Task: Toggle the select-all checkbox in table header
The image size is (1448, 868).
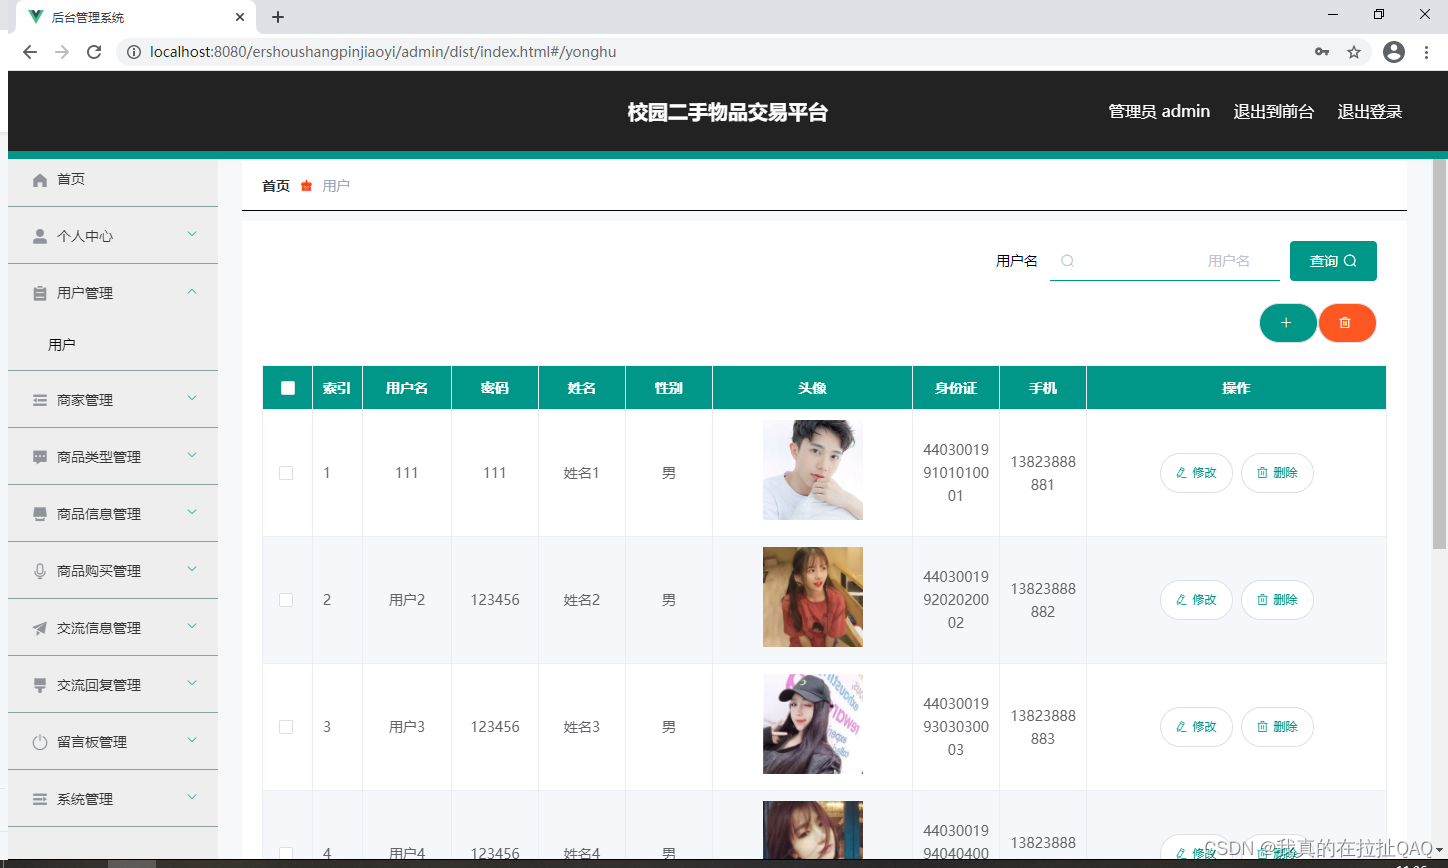Action: [288, 388]
